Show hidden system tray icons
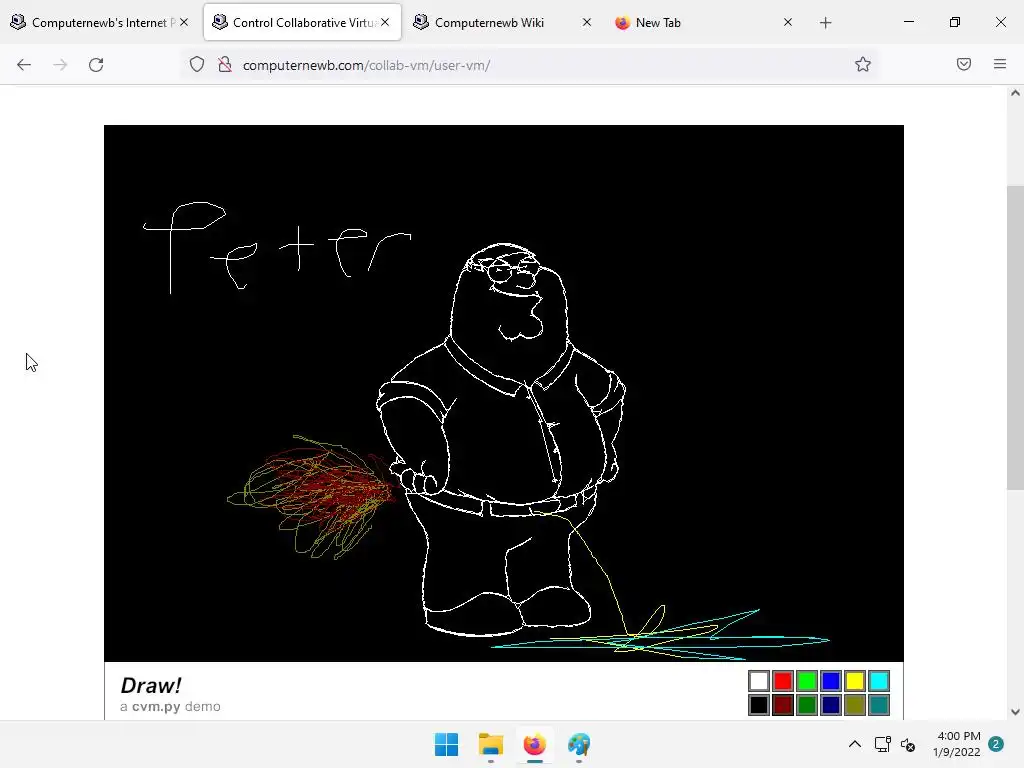The image size is (1024, 768). tap(854, 744)
